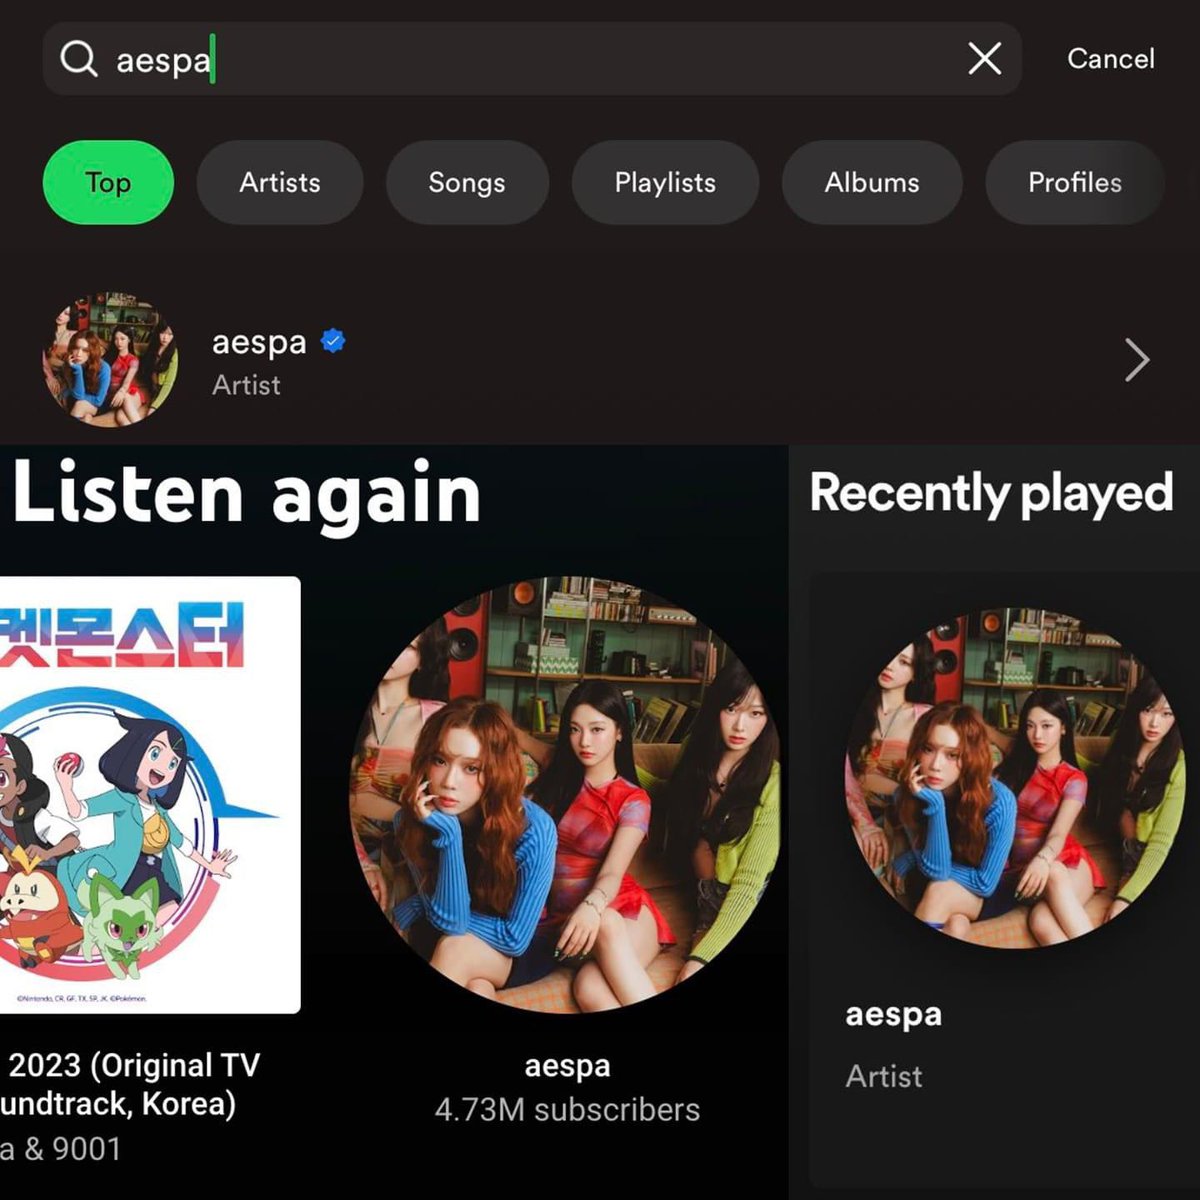The height and width of the screenshot is (1200, 1200).
Task: Click the Recently played heading
Action: 991,493
